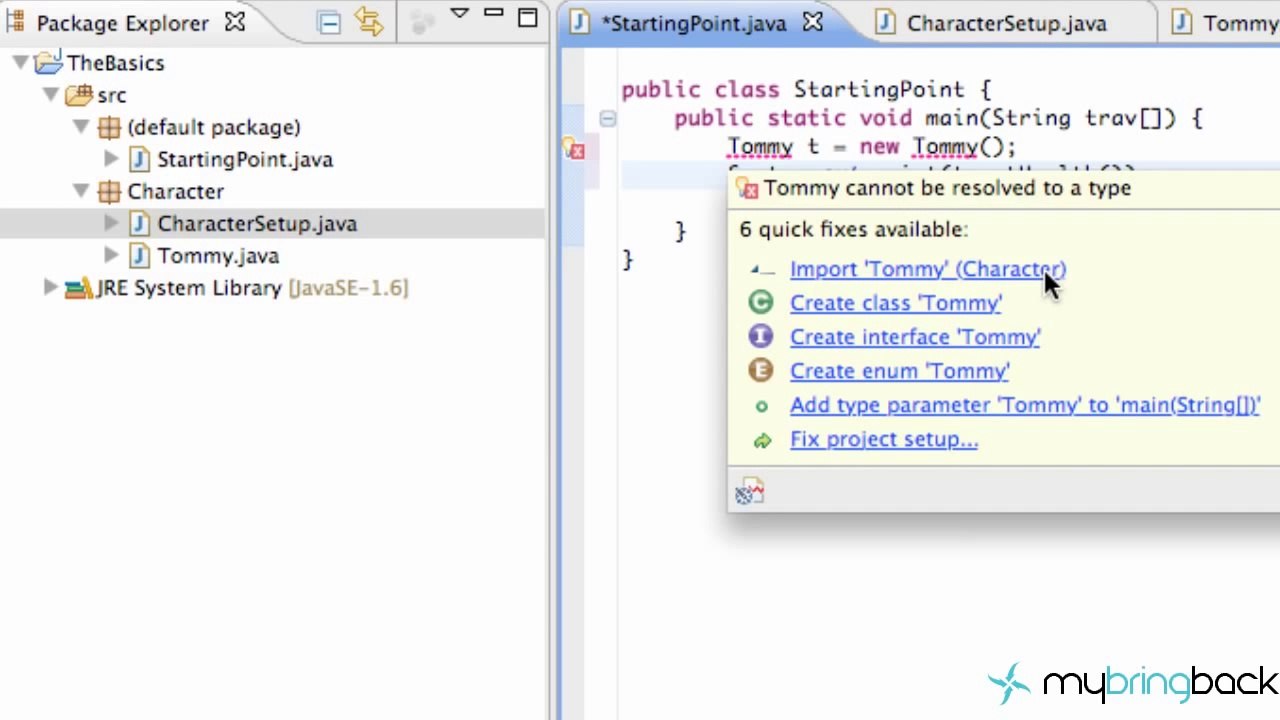This screenshot has height=720, width=1280.
Task: Collapse the TheBasics project node
Action: 20,63
